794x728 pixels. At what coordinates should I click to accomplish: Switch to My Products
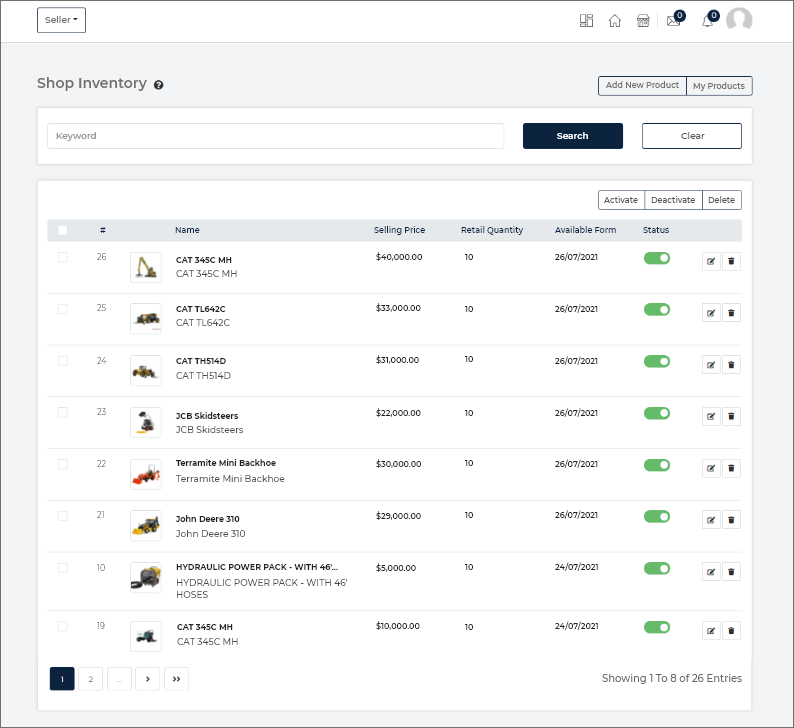(x=719, y=86)
